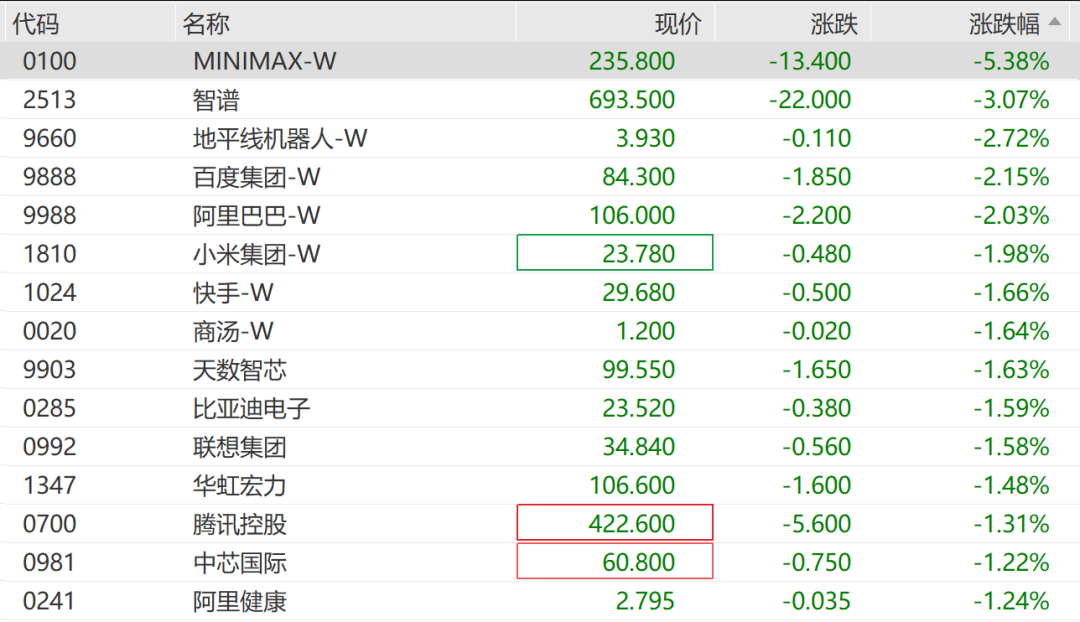Open 百度集团-W stock entry
1080x622 pixels.
[256, 178]
